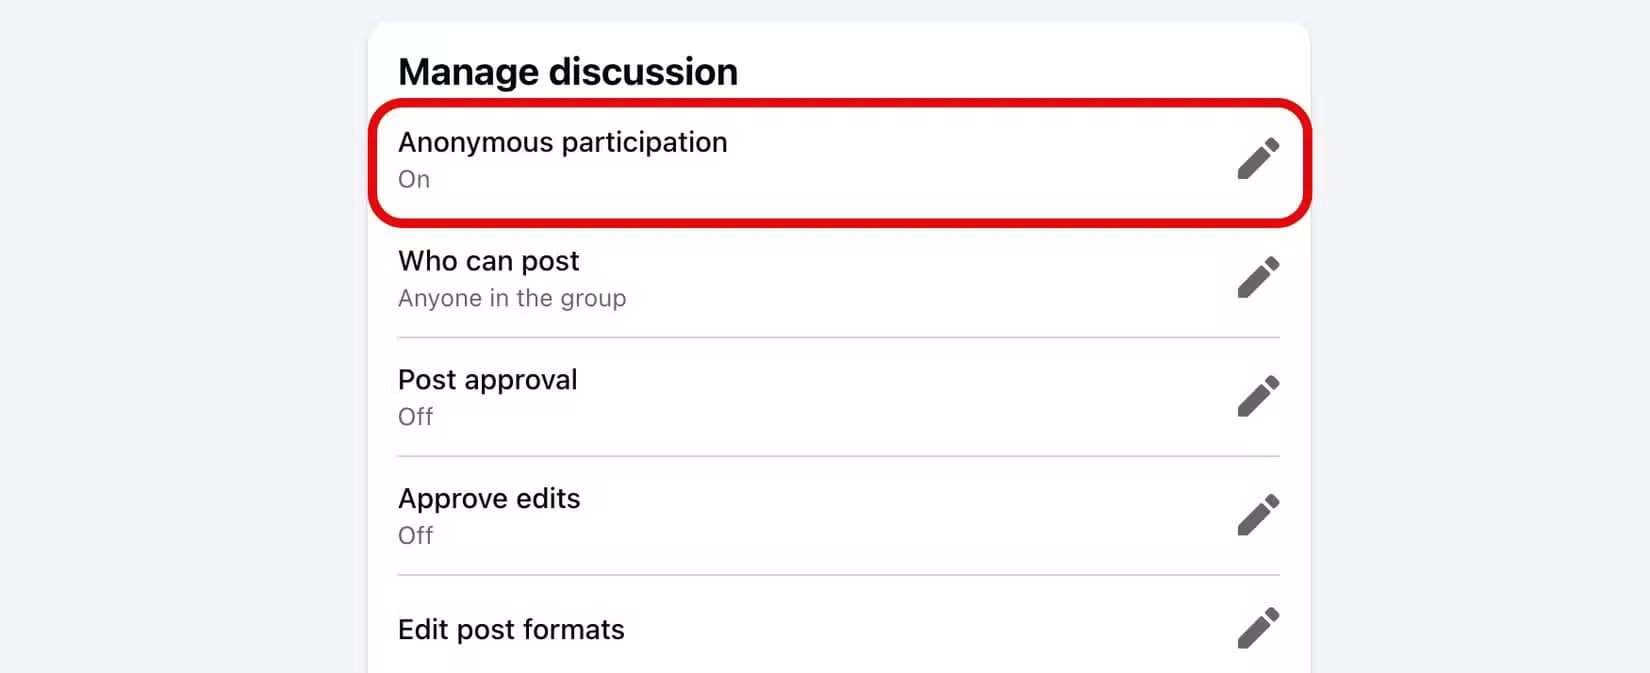The height and width of the screenshot is (673, 1650).
Task: Toggle the Off status under Approve edits
Action: [415, 536]
